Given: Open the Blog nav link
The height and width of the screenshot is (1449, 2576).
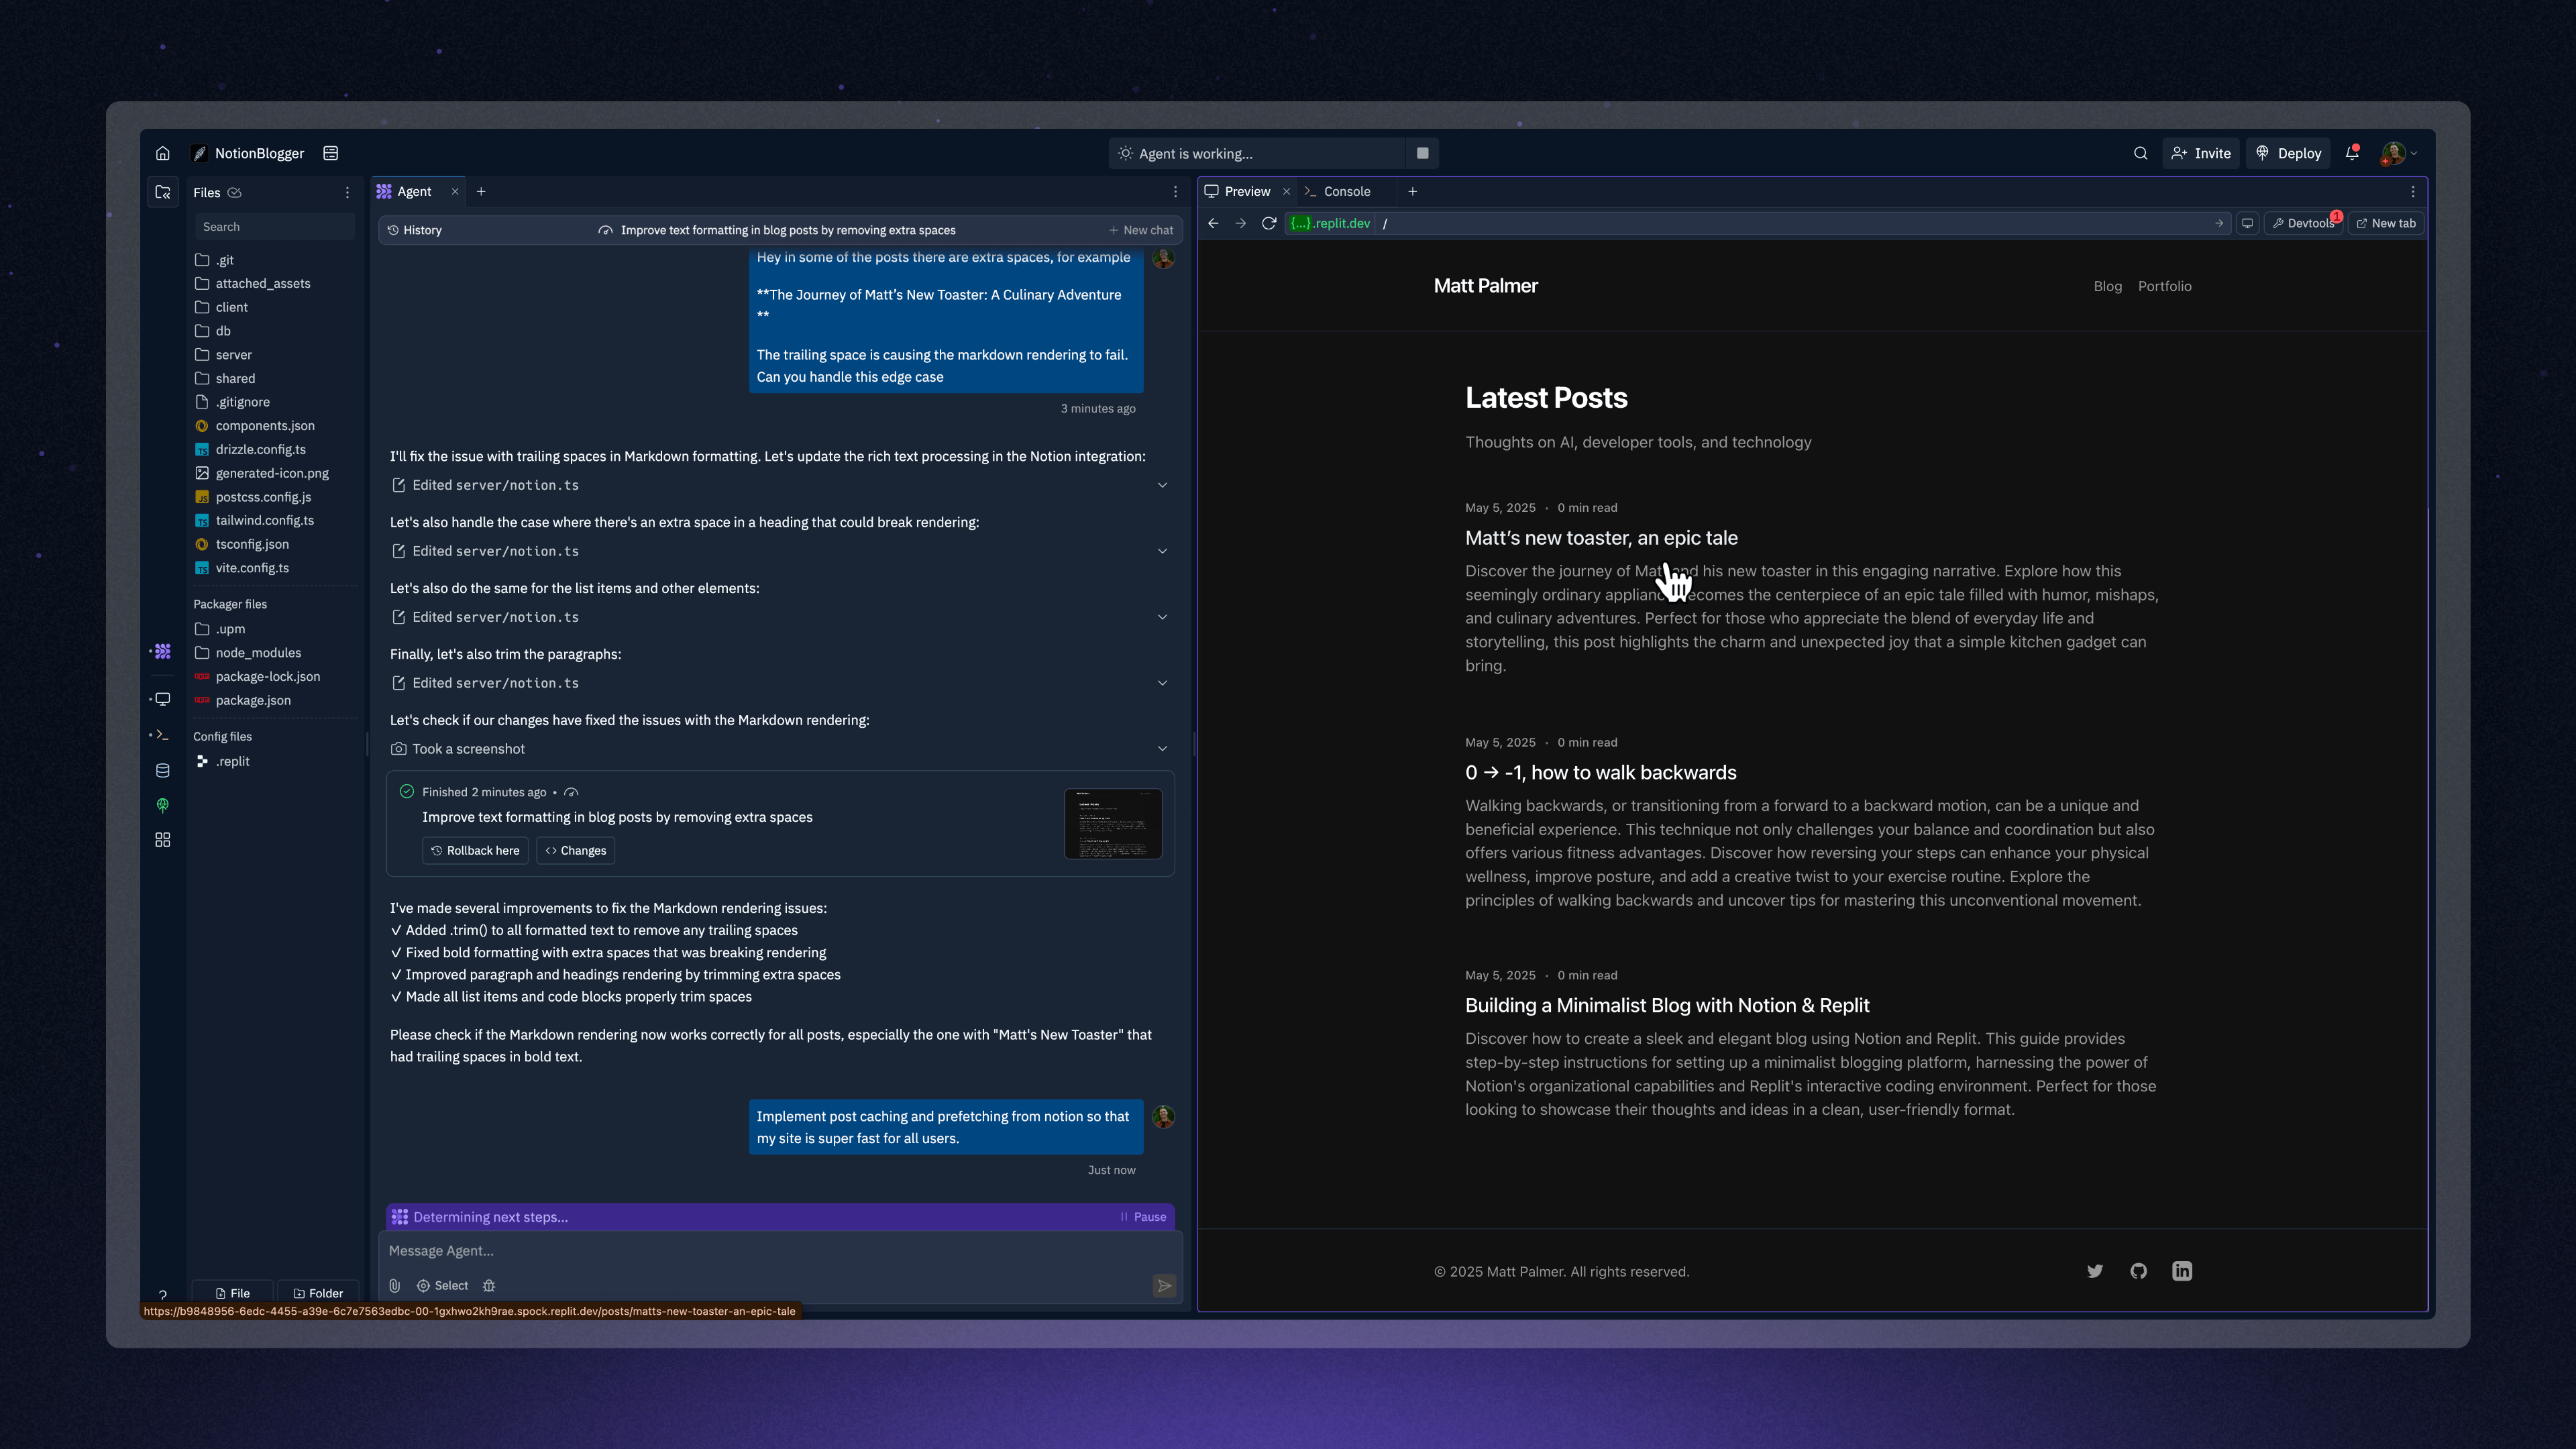Looking at the screenshot, I should tap(2107, 286).
